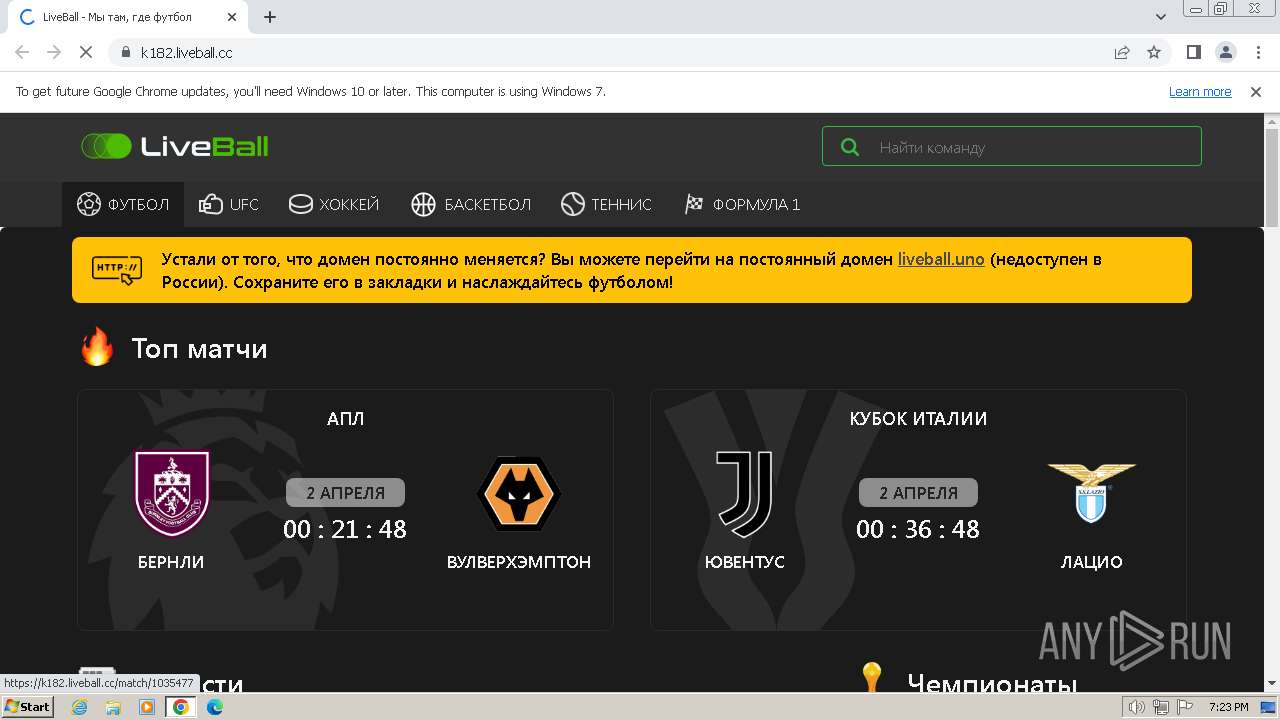This screenshot has width=1280, height=720.
Task: Click the 2 АПРЕЛЯ badge in АПЛ card
Action: point(345,493)
